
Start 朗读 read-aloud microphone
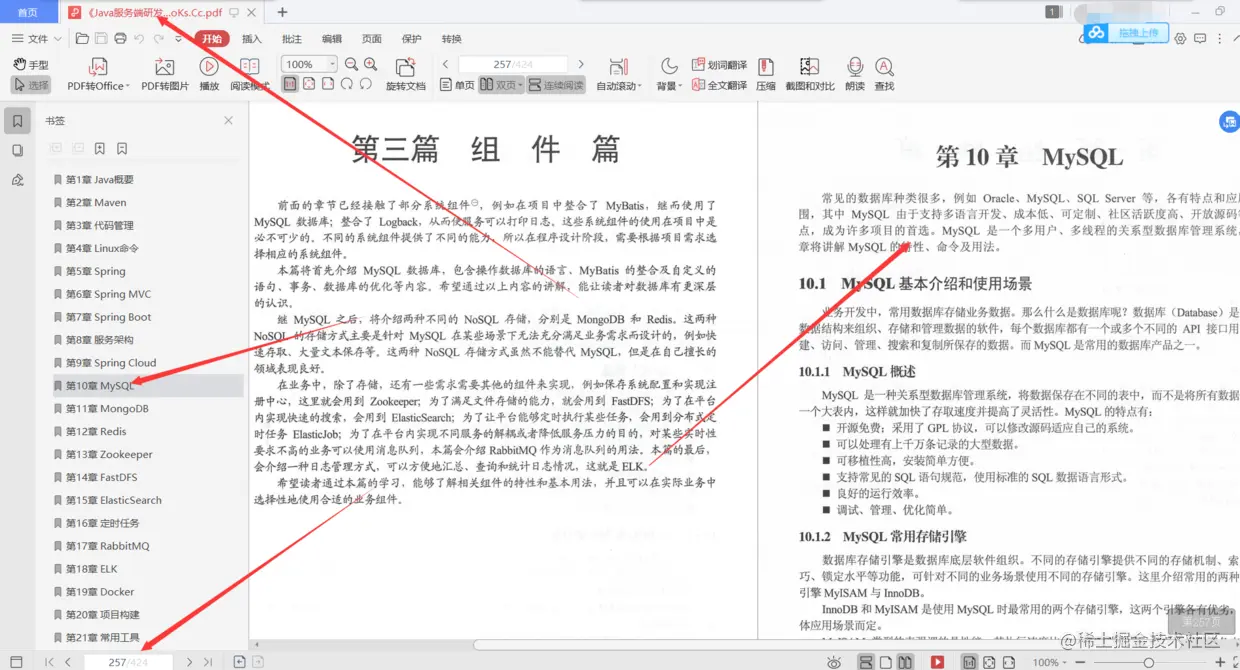tap(855, 75)
